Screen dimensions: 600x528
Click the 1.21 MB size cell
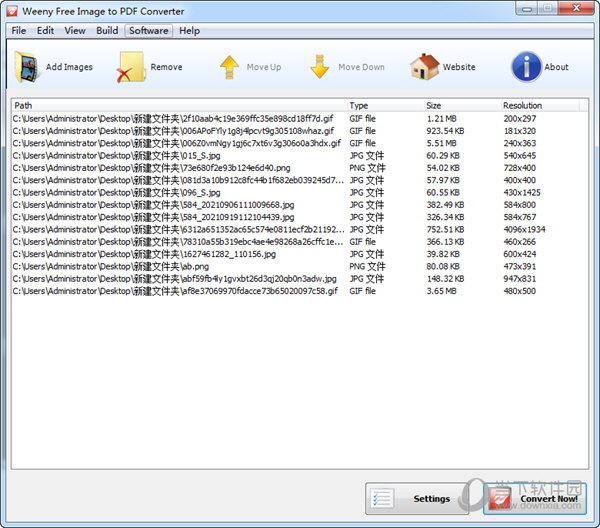pos(442,119)
